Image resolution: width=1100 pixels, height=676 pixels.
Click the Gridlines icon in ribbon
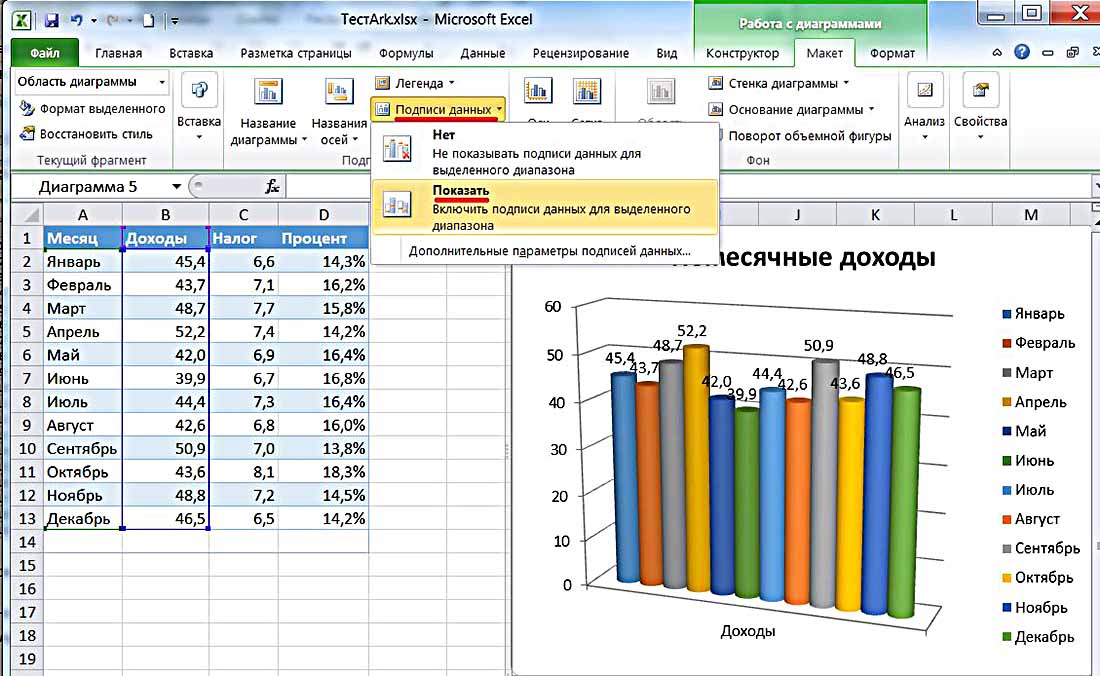click(586, 91)
